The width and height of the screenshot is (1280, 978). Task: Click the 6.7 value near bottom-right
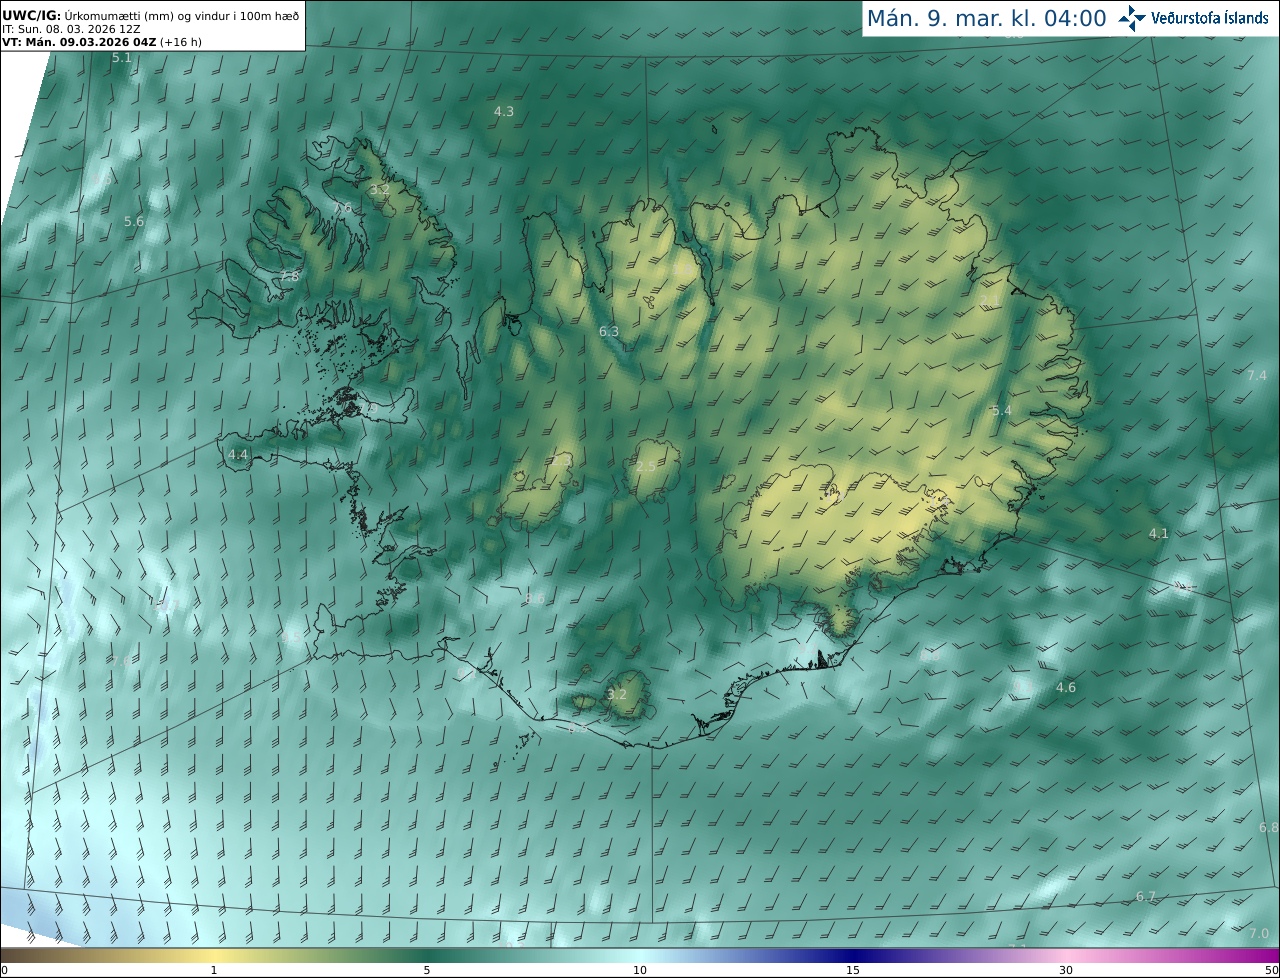(x=1146, y=896)
